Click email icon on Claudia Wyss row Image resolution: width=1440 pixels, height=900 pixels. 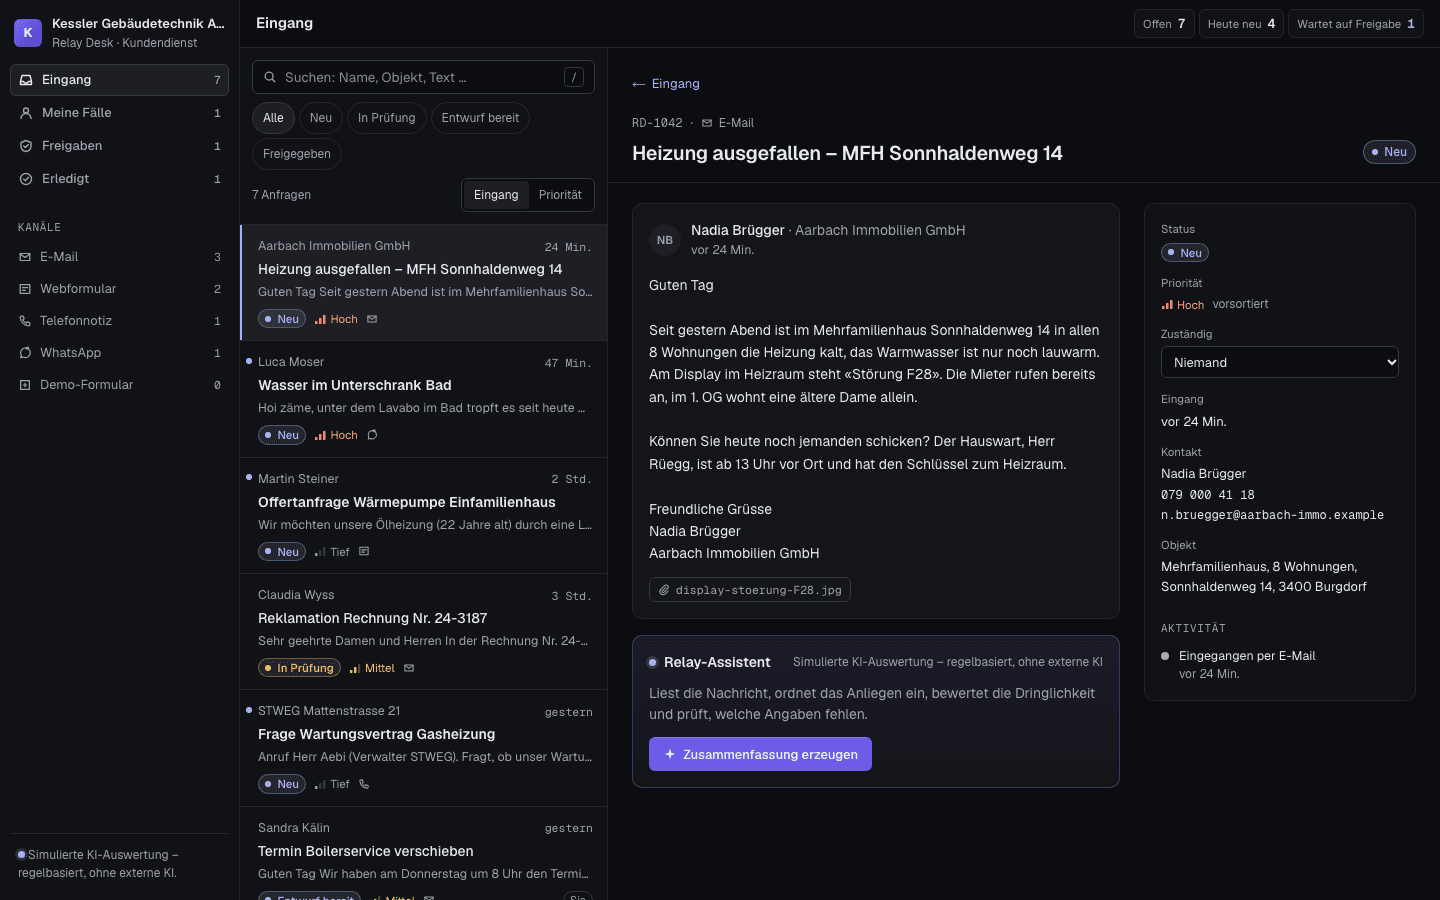coord(409,668)
